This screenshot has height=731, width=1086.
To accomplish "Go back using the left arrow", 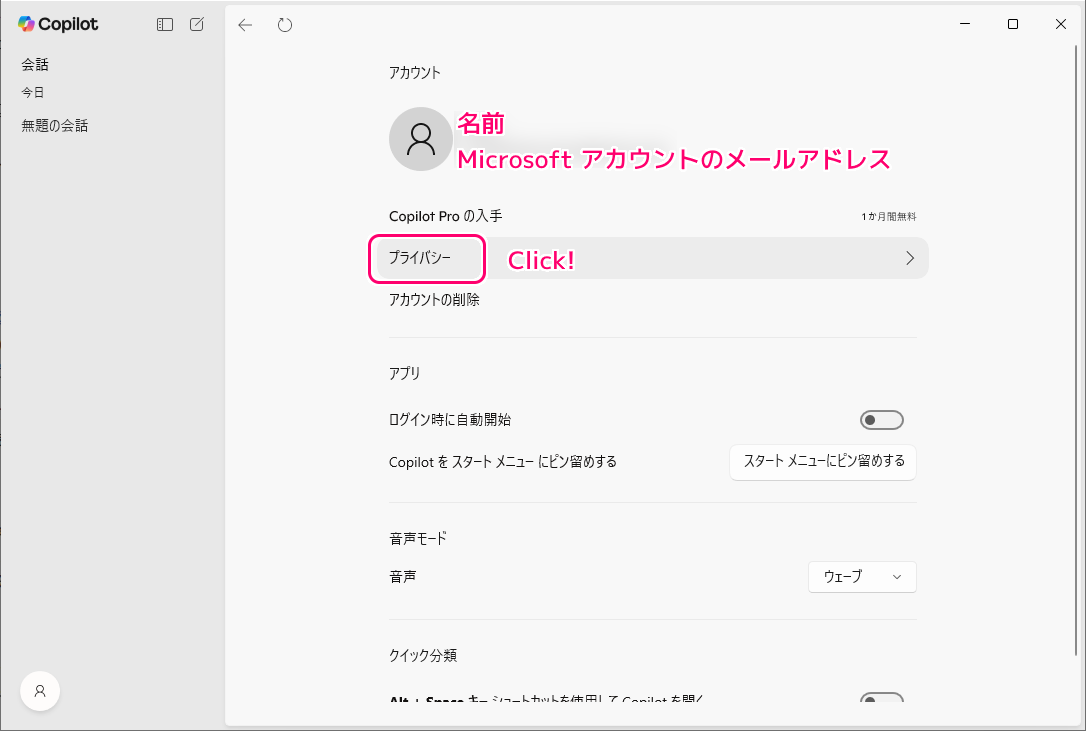I will click(245, 25).
